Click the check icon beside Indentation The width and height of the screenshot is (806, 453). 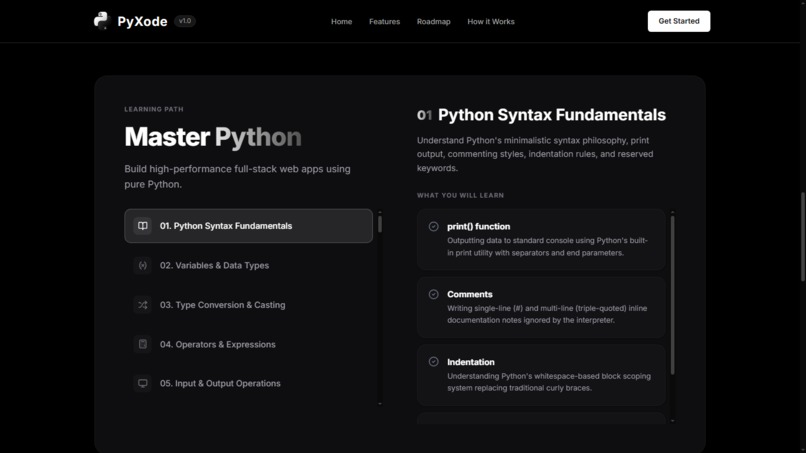433,361
